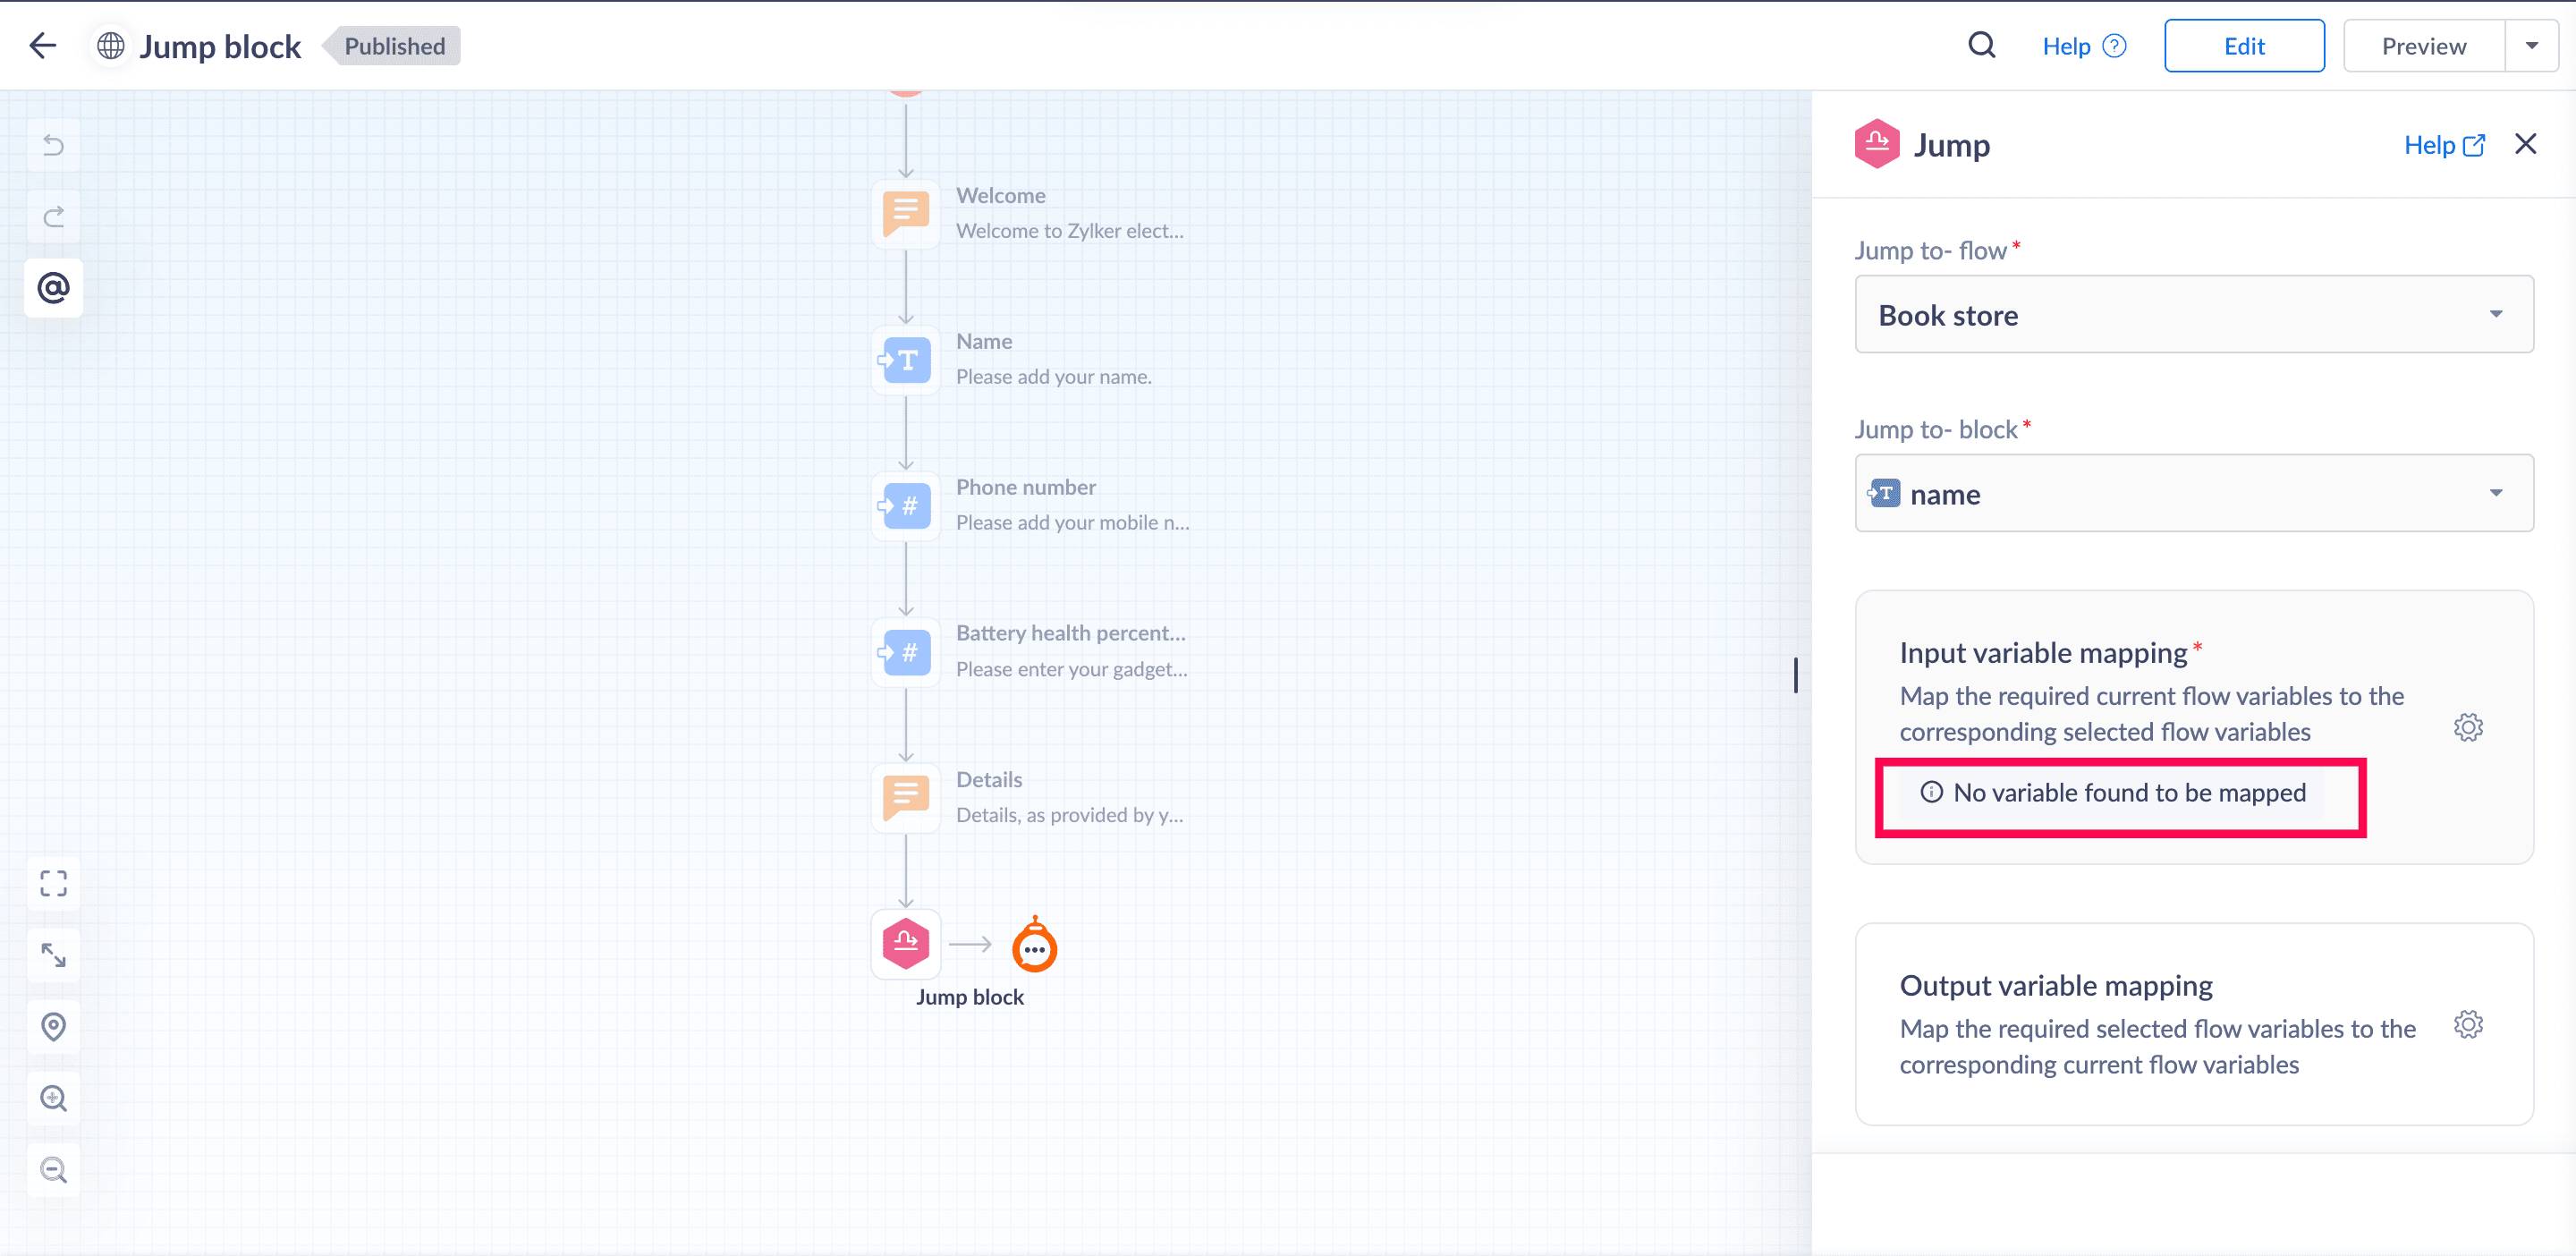Click the 'Welcome to Zylker elect...' text
The height and width of the screenshot is (1256, 2576).
coord(1069,230)
